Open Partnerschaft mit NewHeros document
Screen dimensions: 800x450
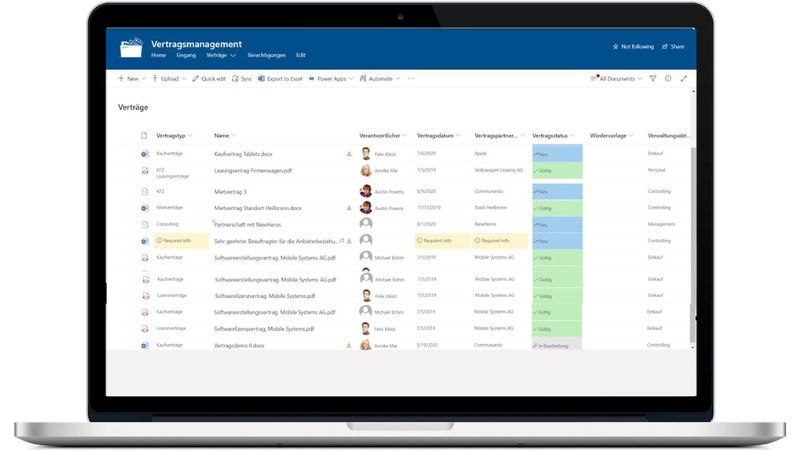247,224
